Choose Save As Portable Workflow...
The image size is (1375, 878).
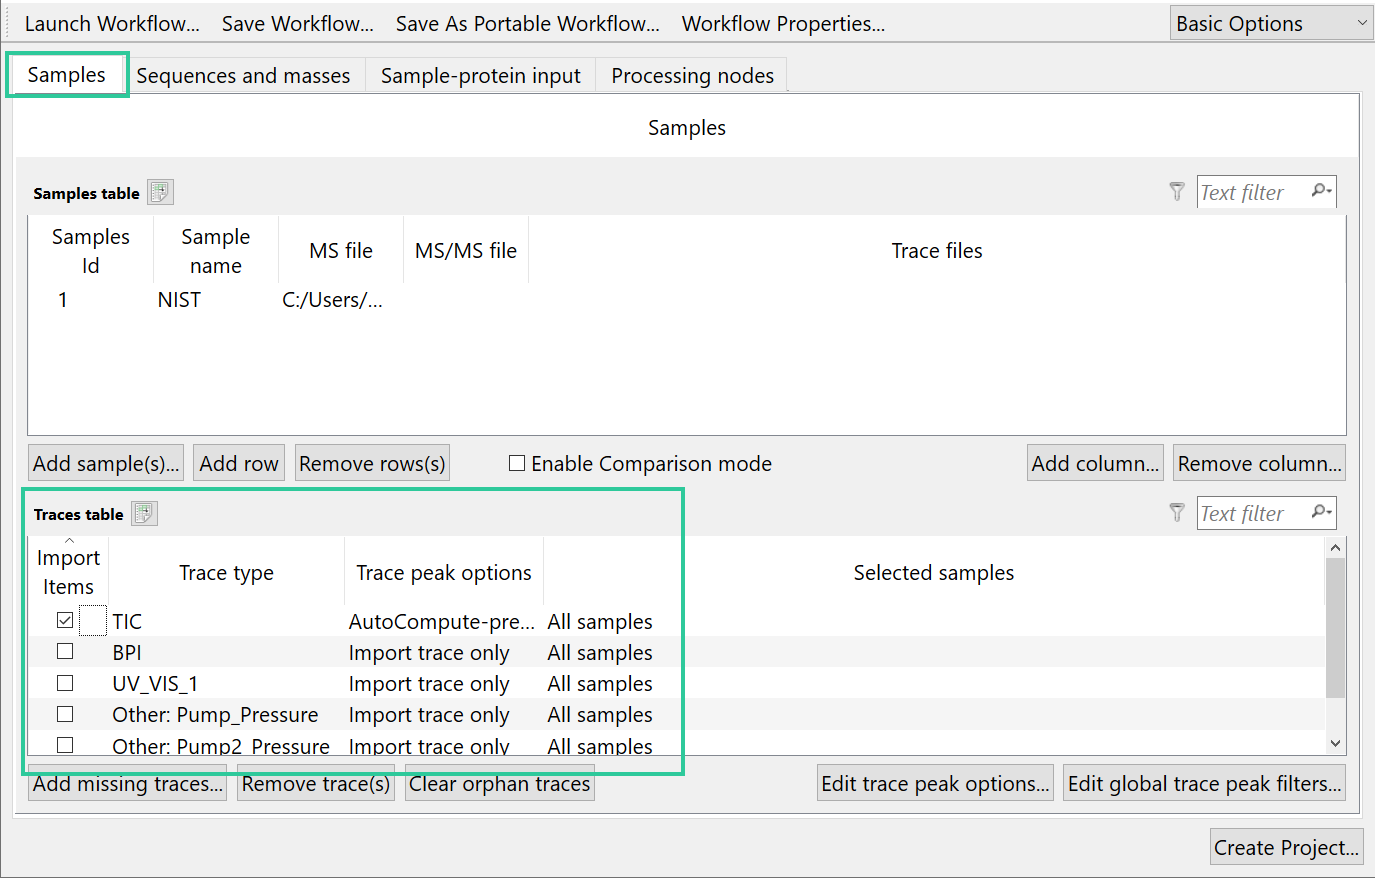(527, 24)
